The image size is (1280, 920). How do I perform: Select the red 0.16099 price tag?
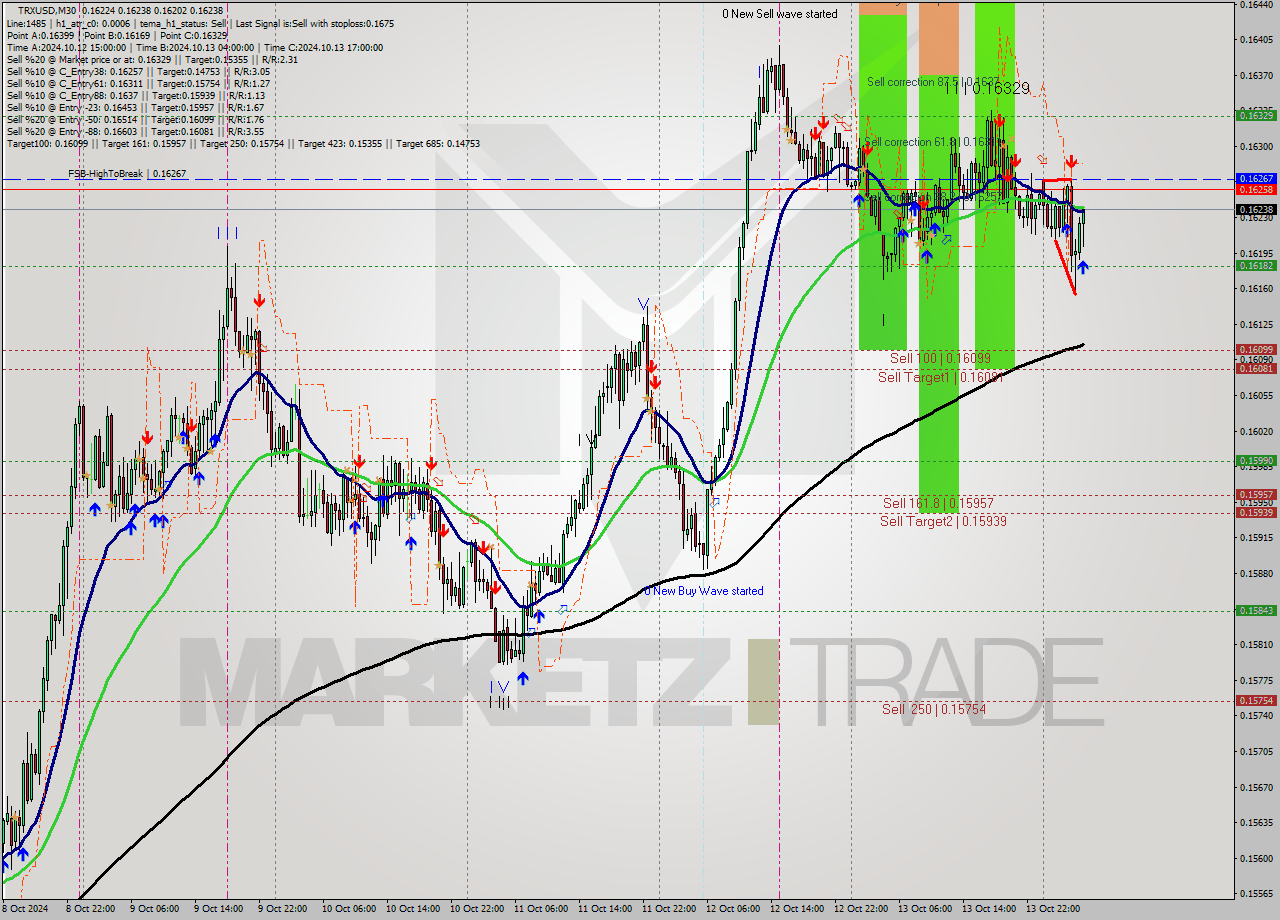(1256, 350)
